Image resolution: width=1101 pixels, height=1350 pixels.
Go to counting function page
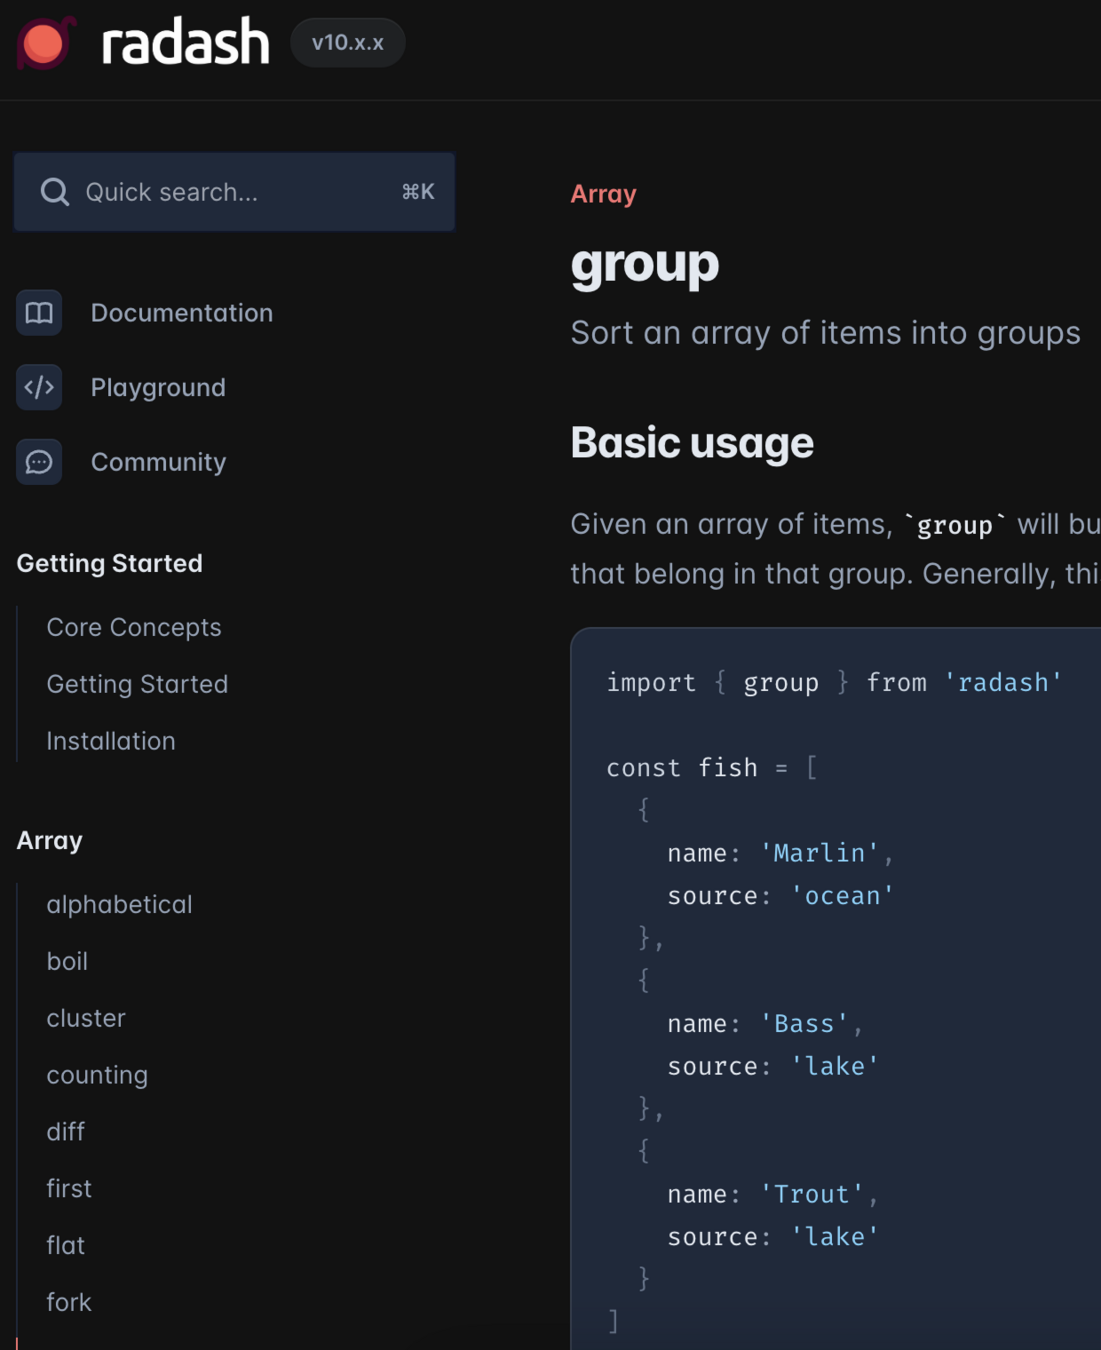[x=97, y=1075]
